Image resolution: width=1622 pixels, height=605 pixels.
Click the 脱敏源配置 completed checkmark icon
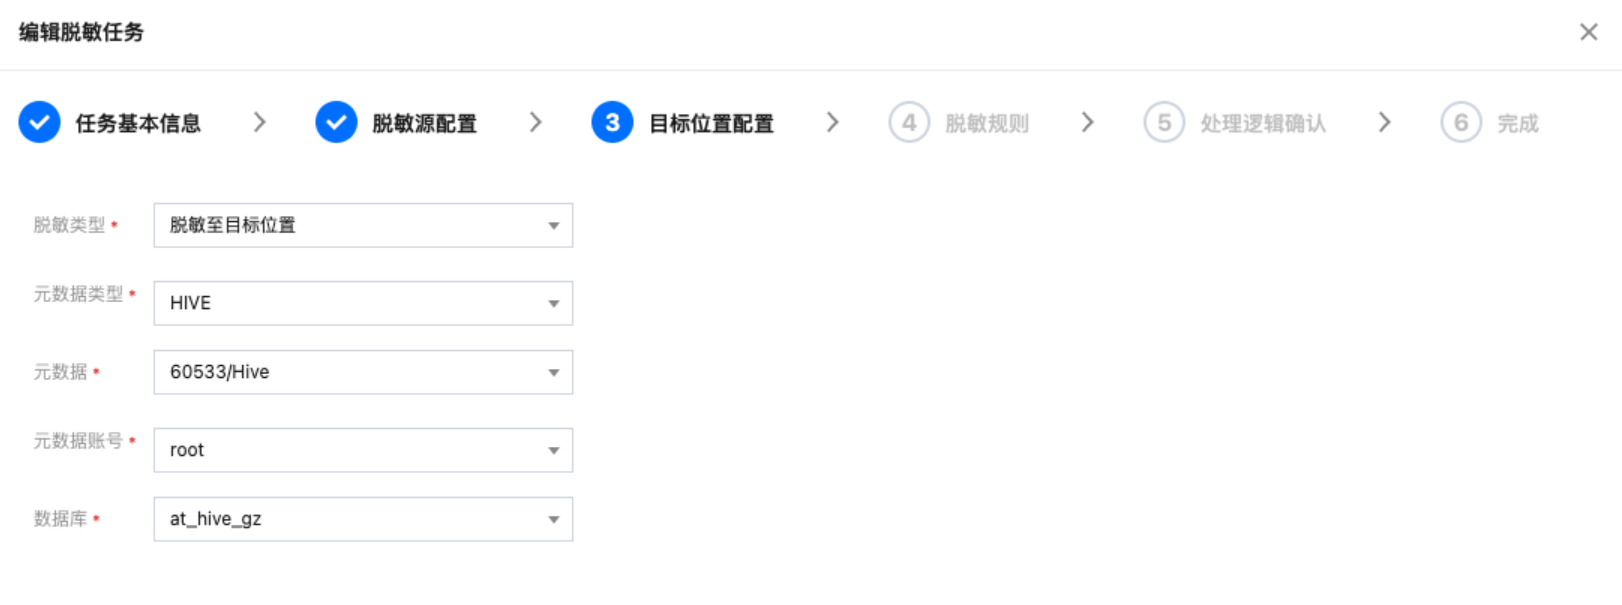(x=336, y=123)
